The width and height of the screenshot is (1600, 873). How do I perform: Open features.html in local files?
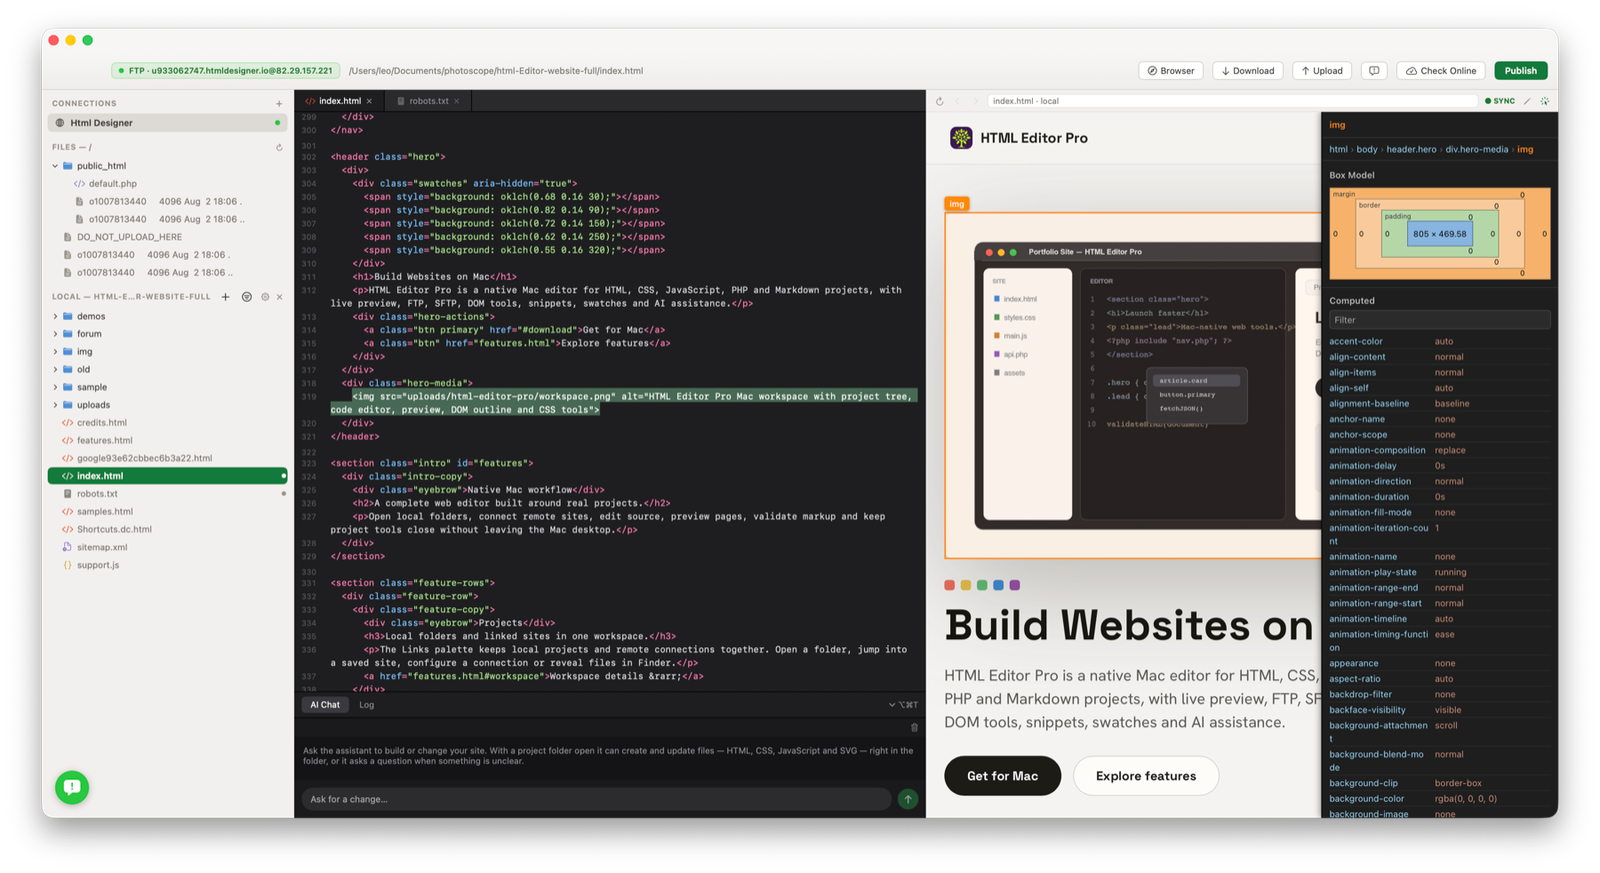click(105, 440)
